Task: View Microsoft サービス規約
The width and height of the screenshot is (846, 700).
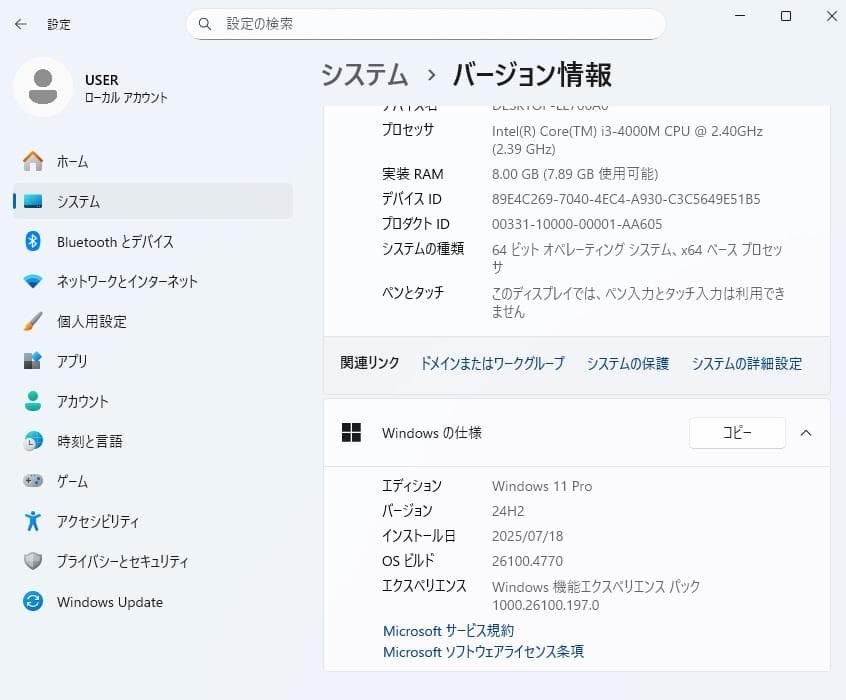Action: point(448,630)
